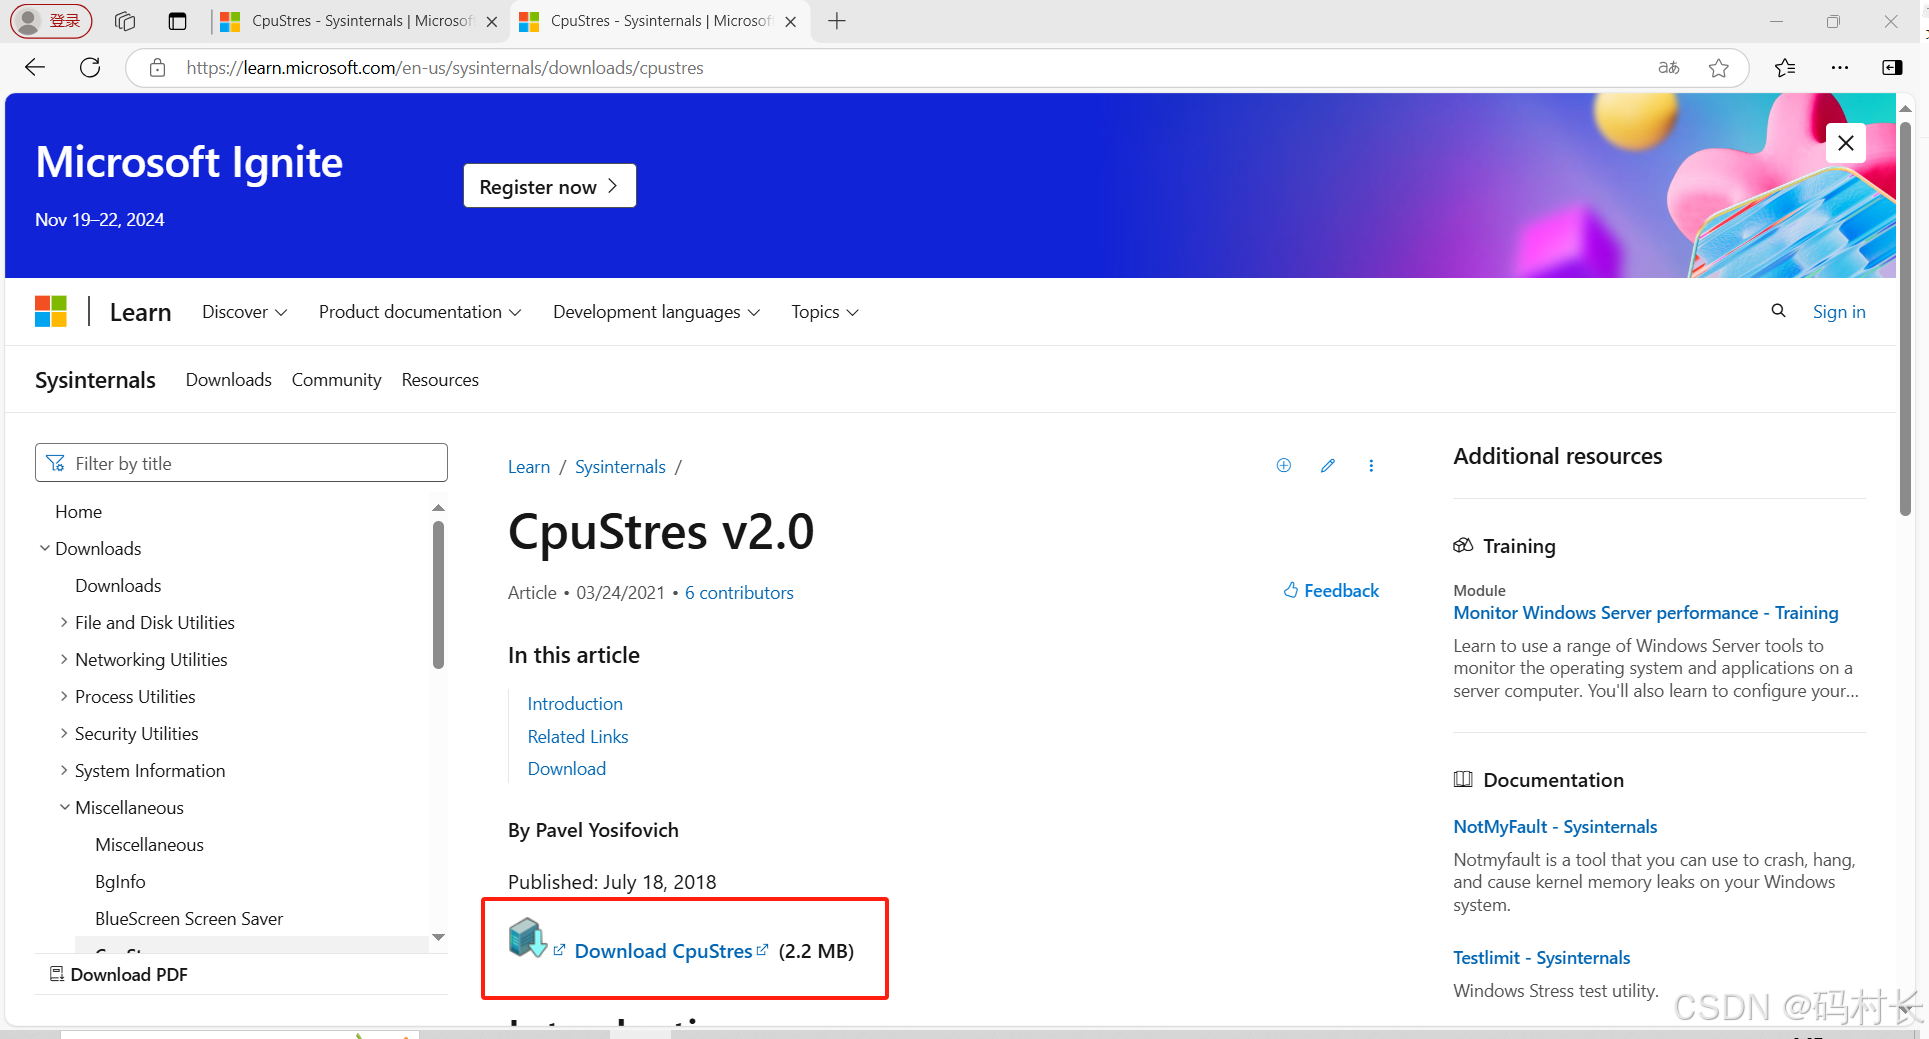
Task: Click the sidebar tree scrollbar thumb
Action: click(438, 595)
